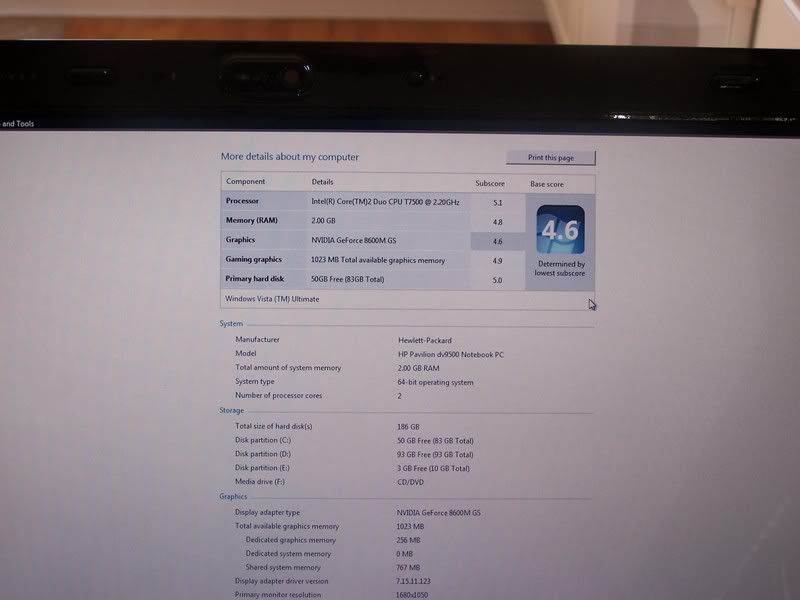This screenshot has height=600, width=800.
Task: Click the Display adapter type label
Action: (x=267, y=512)
